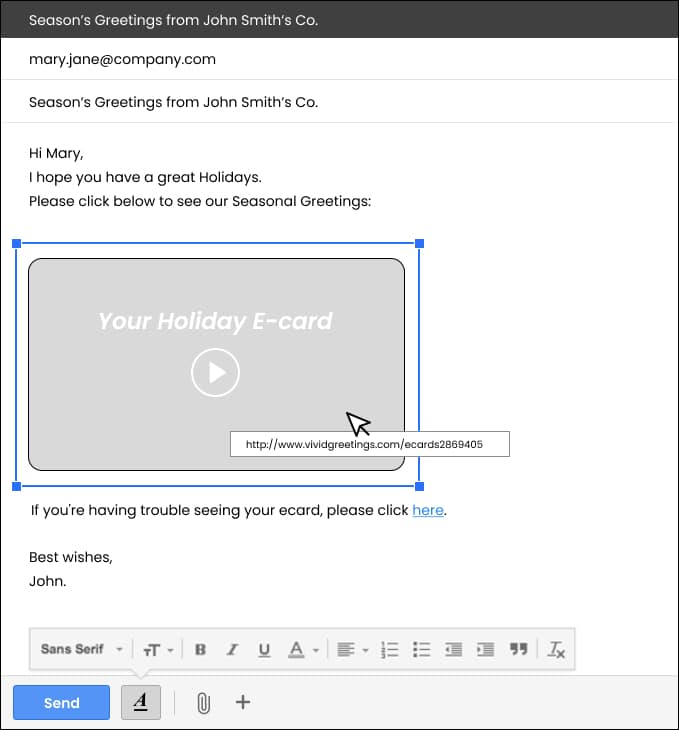This screenshot has width=679, height=730.
Task: Open the text color picker
Action: (x=302, y=650)
